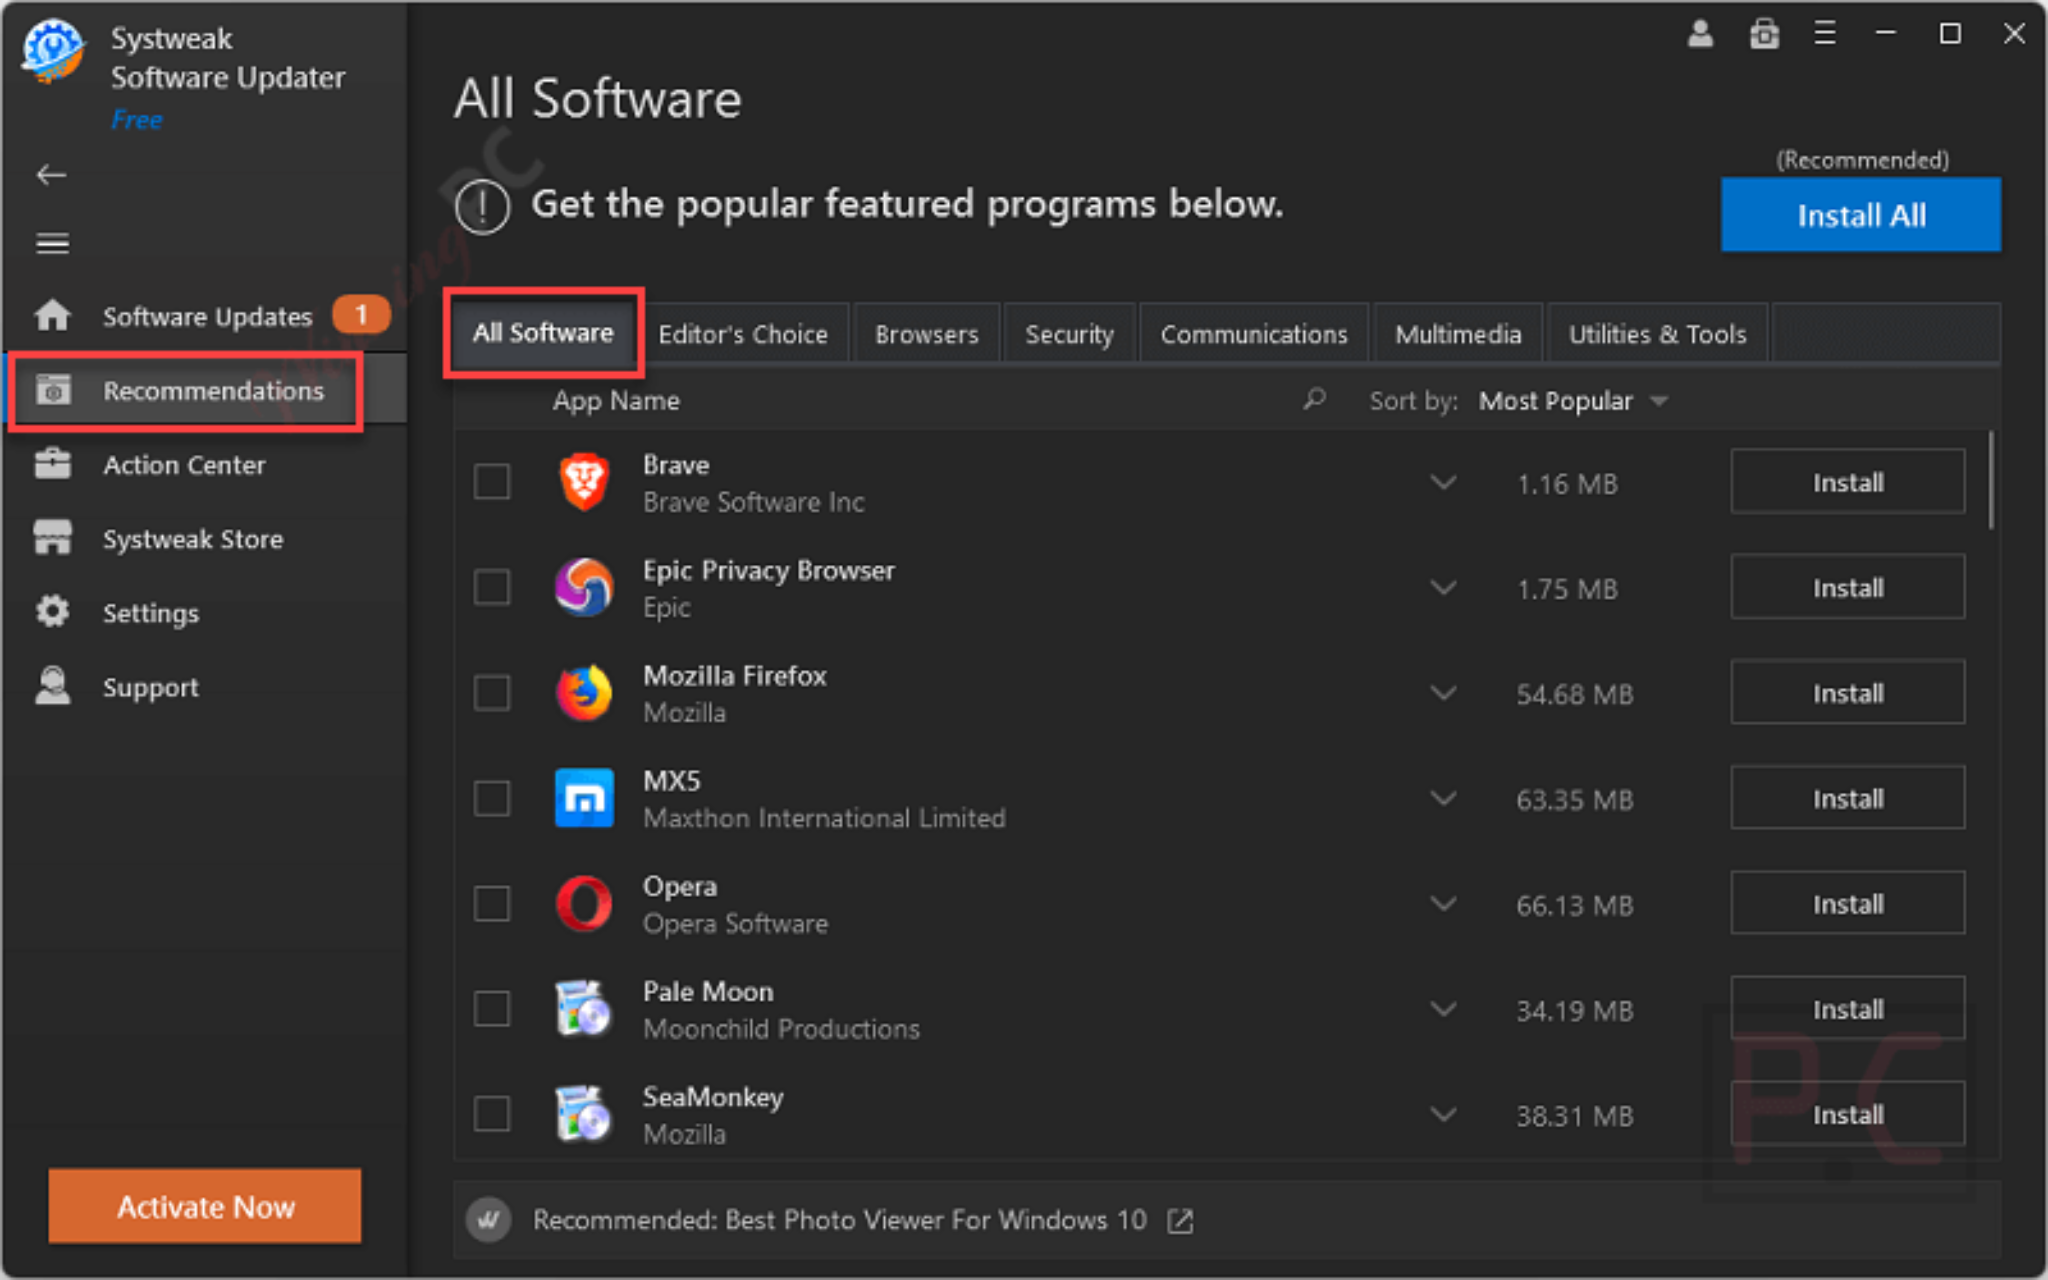The image size is (2048, 1280).
Task: Expand the SeaMonkey details chevron
Action: coord(1443,1114)
